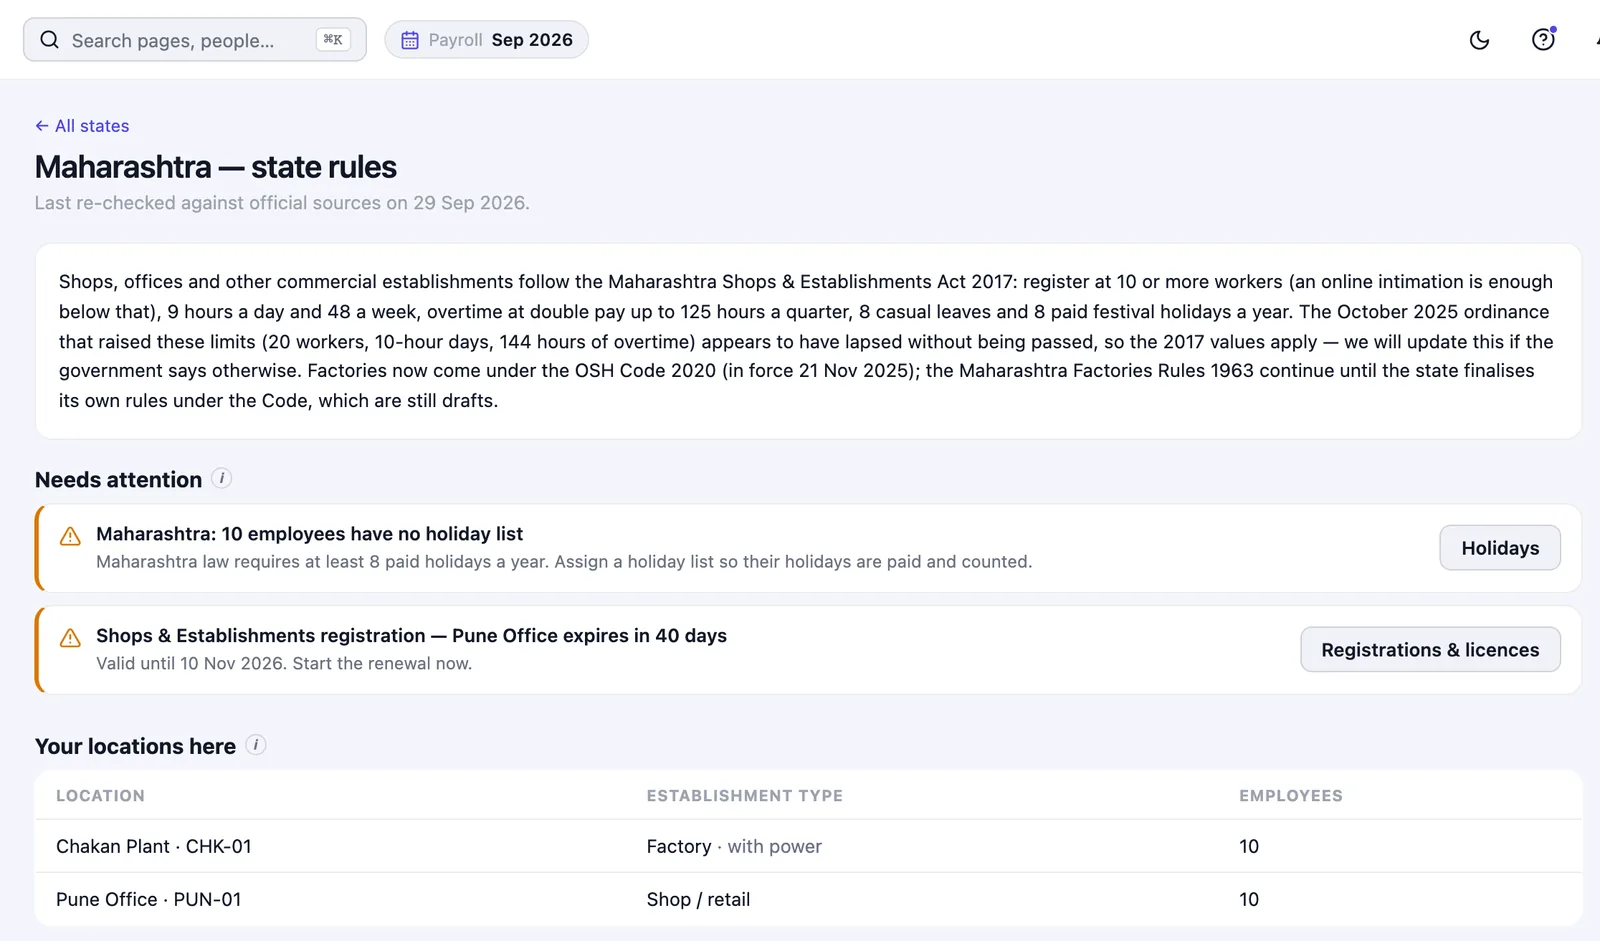Click the ⌘K shortcut badge

pyautogui.click(x=333, y=40)
